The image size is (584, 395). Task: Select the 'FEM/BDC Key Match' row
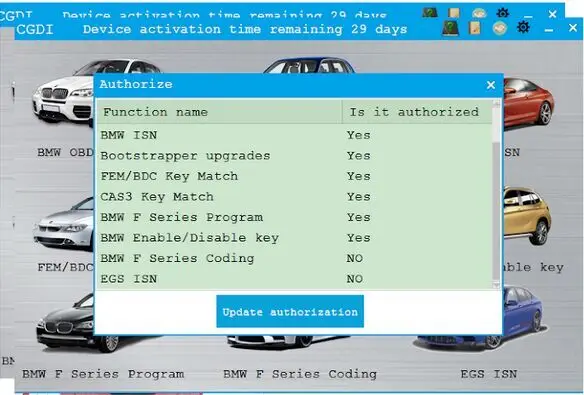[294, 176]
